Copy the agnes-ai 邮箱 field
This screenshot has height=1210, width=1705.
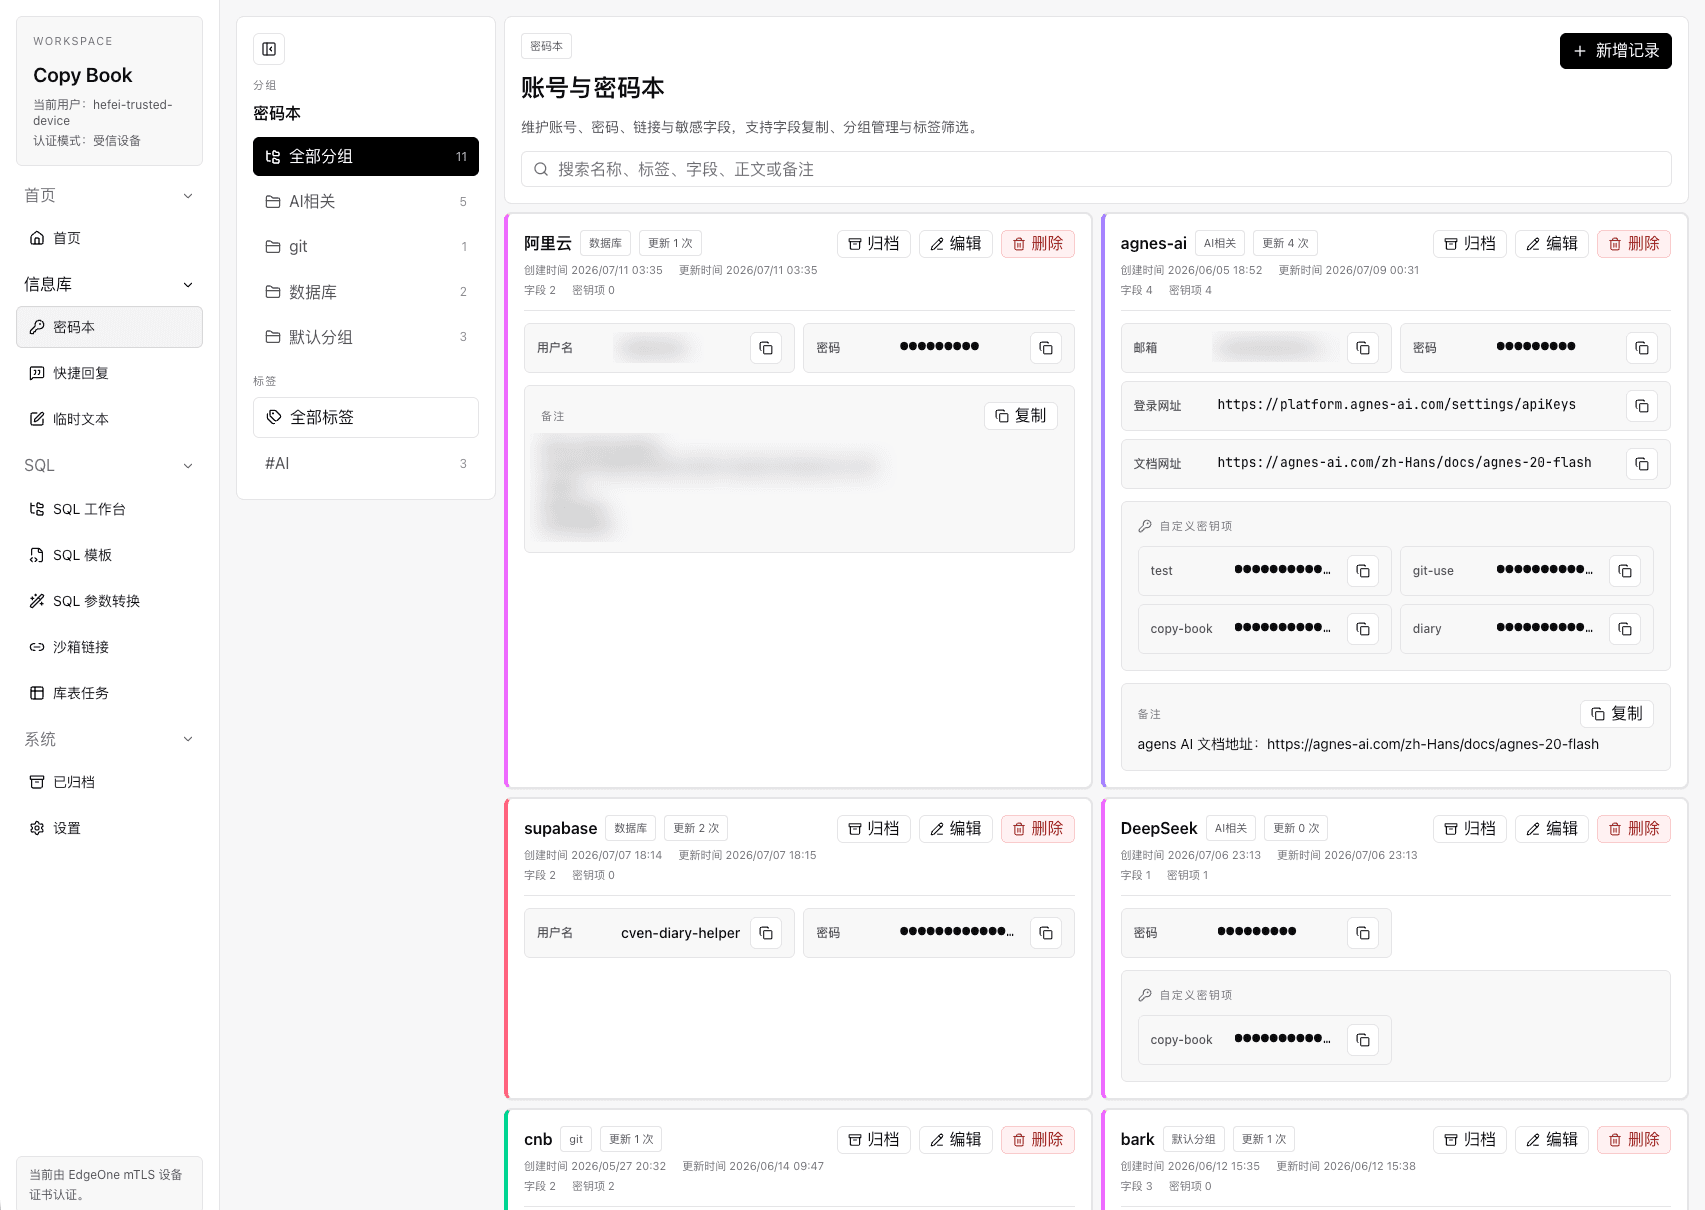coord(1363,348)
